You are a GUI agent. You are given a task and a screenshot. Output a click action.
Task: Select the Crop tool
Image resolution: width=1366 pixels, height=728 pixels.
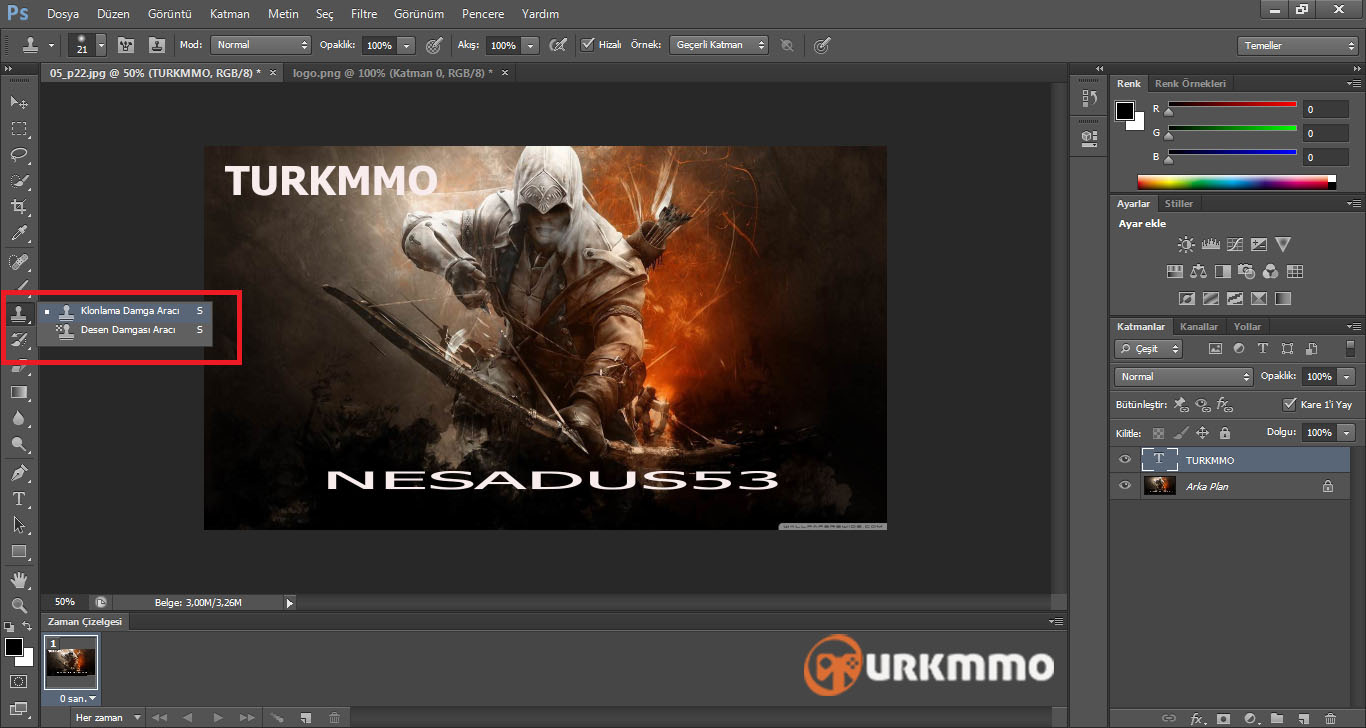tap(19, 207)
